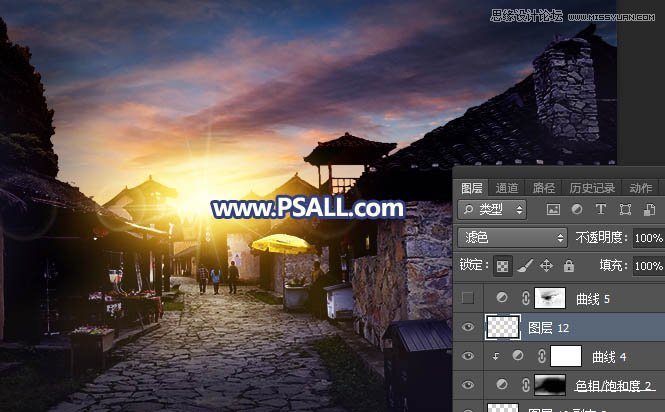Hide the 色相/饱和度 2 layer
This screenshot has width=665, height=412.
468,385
